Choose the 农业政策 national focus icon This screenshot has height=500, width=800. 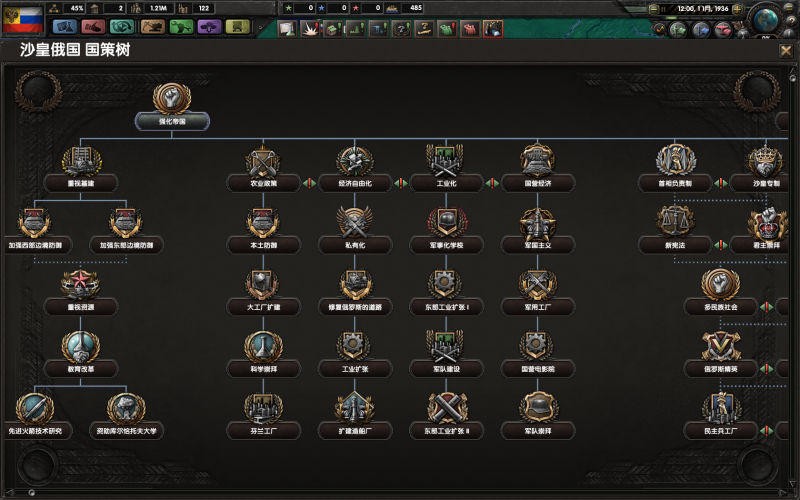tap(264, 160)
